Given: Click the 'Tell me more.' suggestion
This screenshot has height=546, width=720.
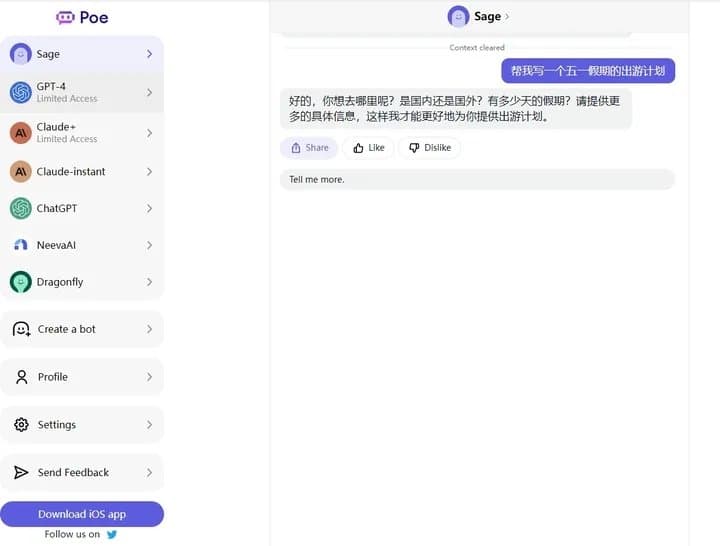Looking at the screenshot, I should click(477, 180).
